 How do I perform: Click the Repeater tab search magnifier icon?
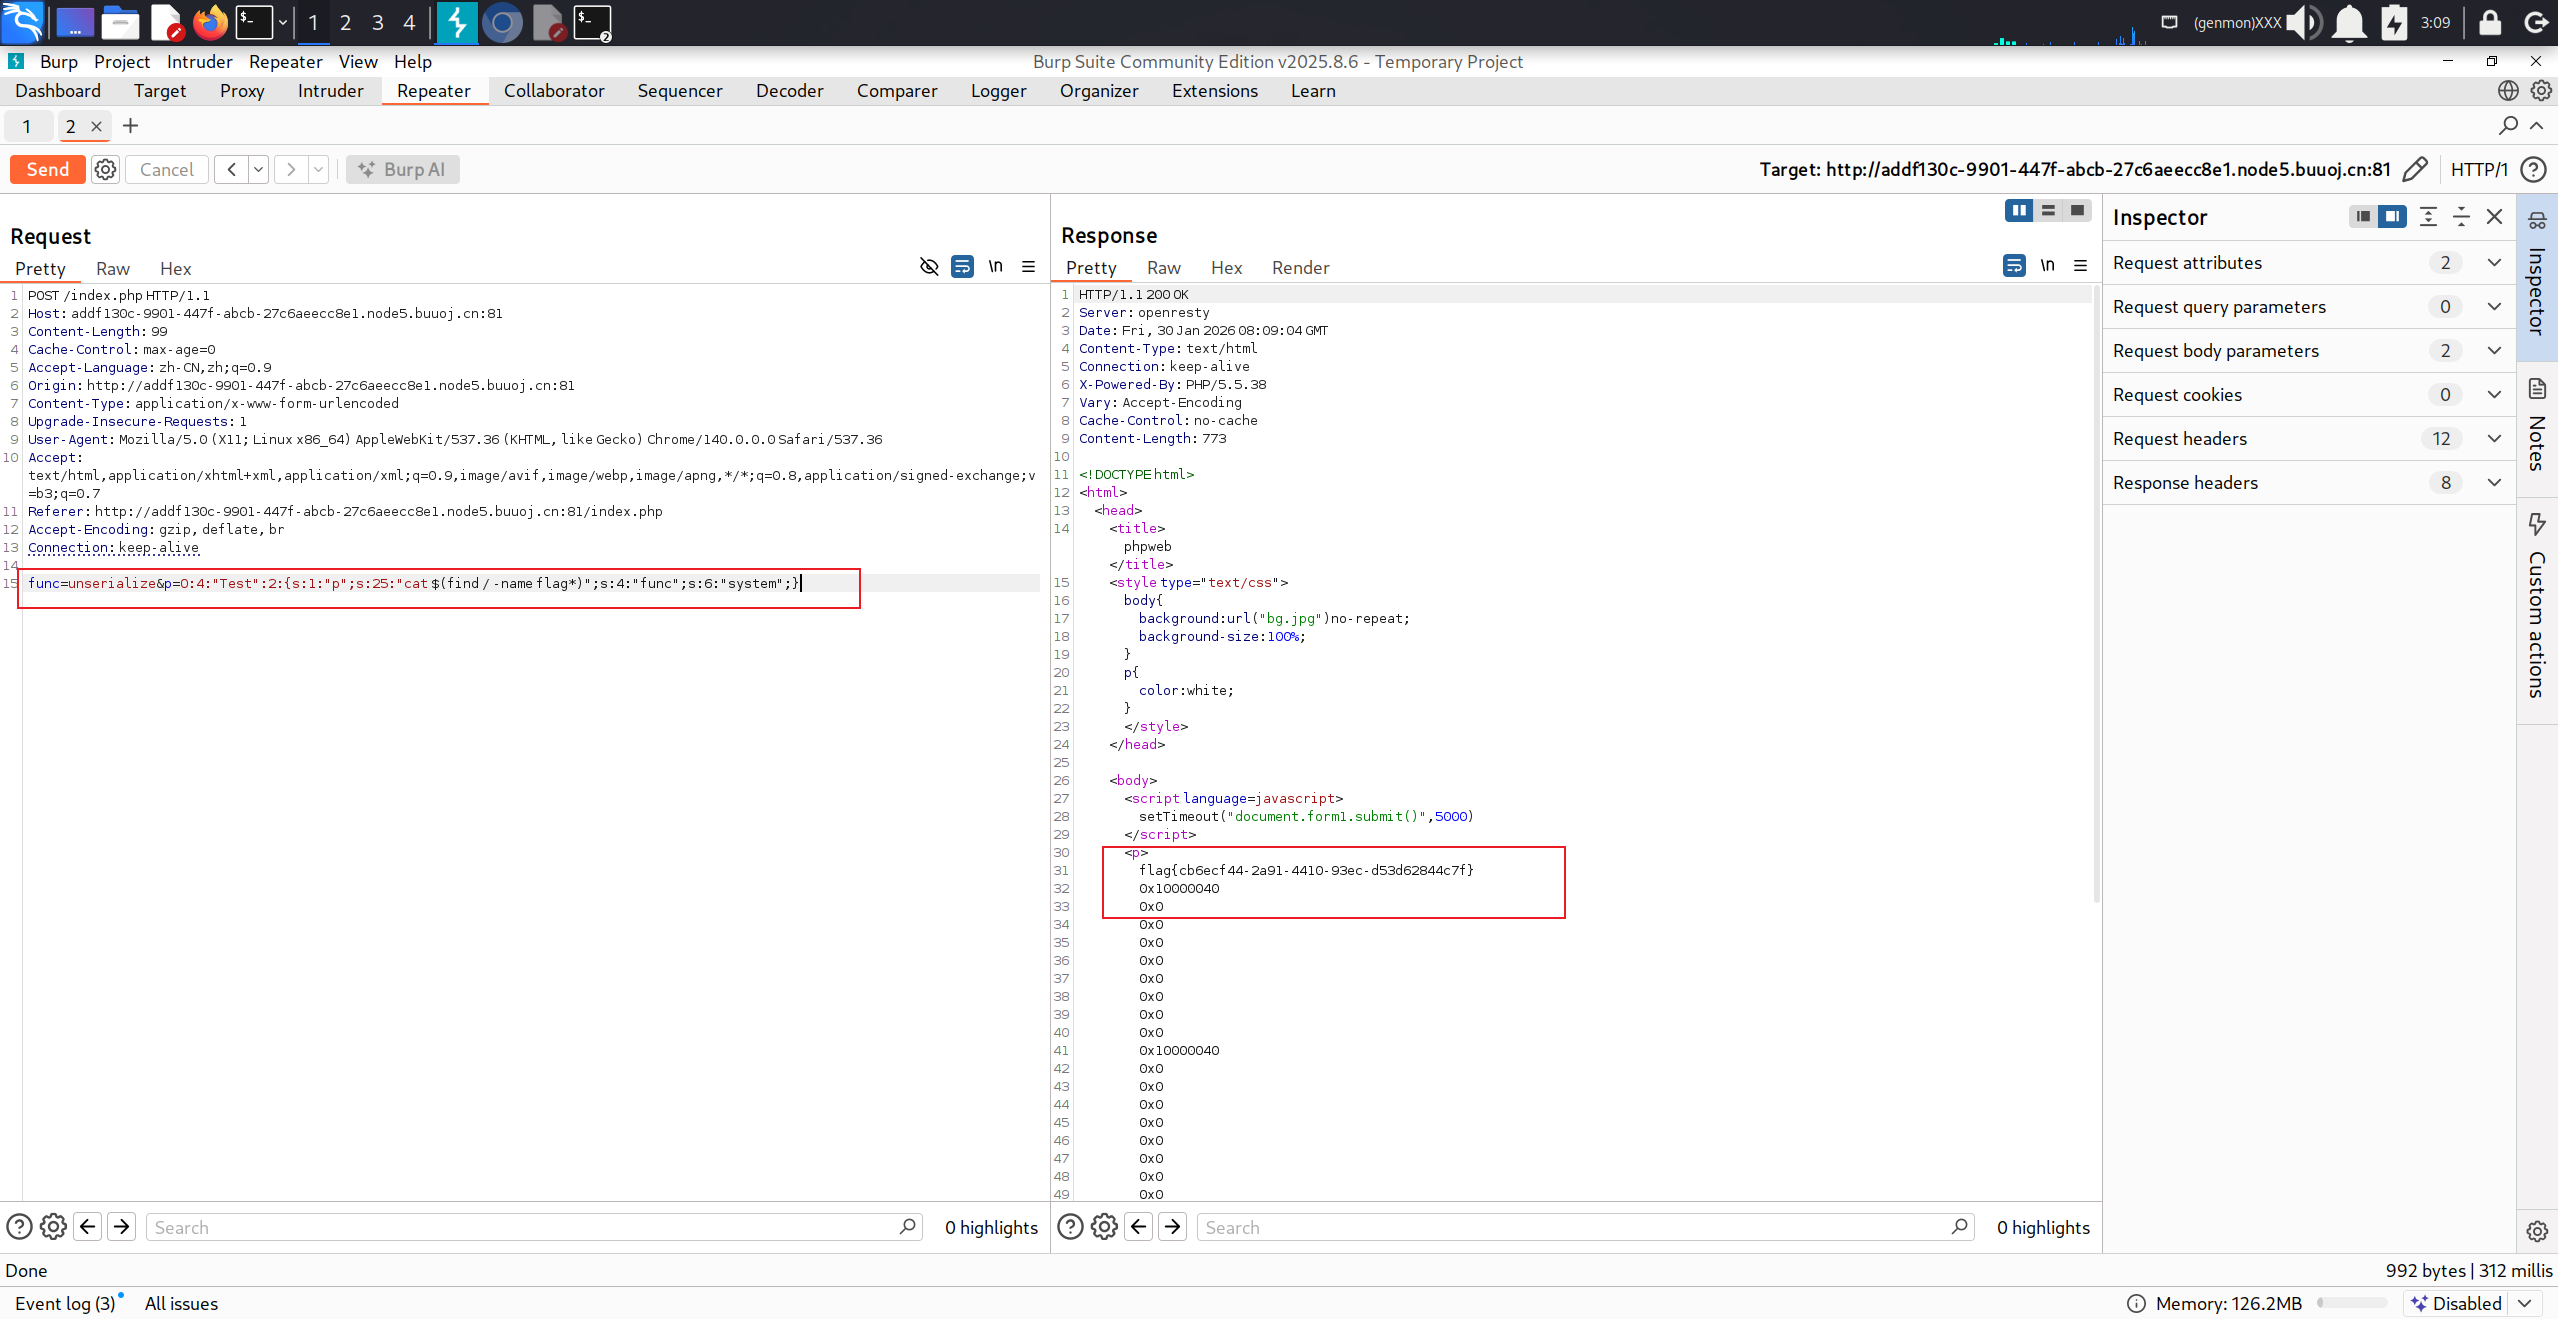[2508, 126]
